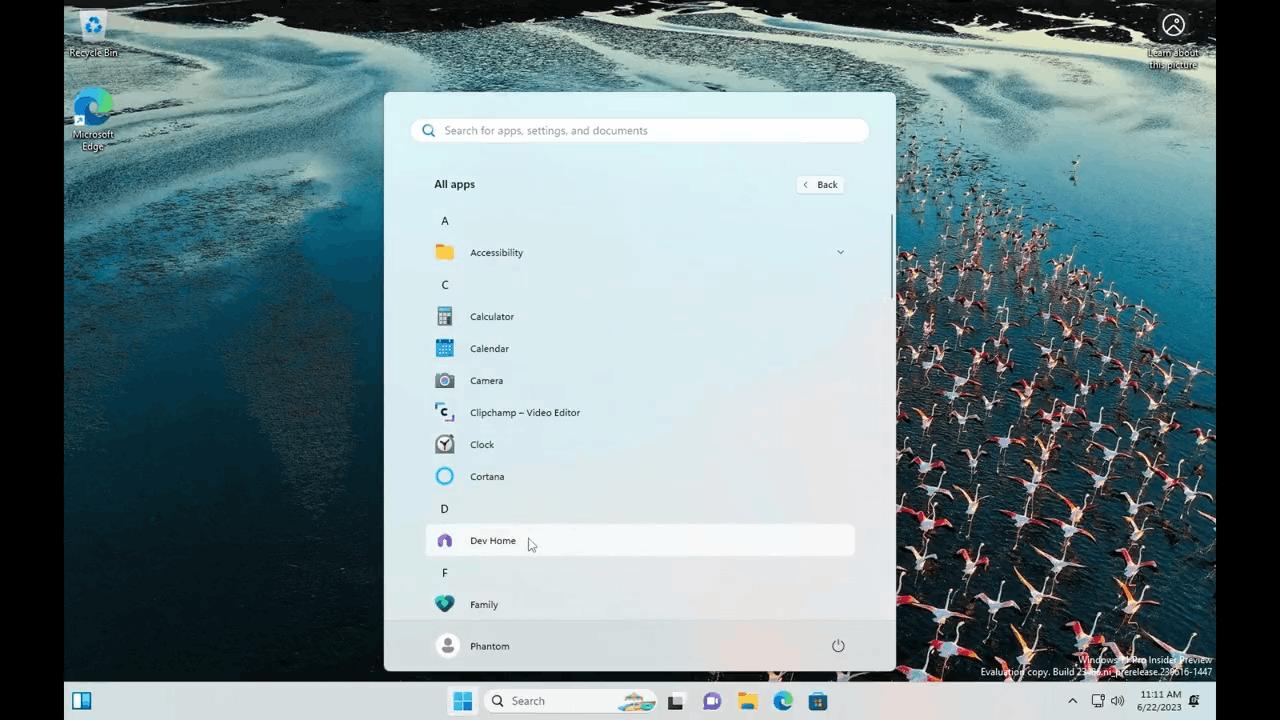This screenshot has width=1280, height=720.
Task: Open Microsoft Store from the taskbar
Action: coord(818,701)
